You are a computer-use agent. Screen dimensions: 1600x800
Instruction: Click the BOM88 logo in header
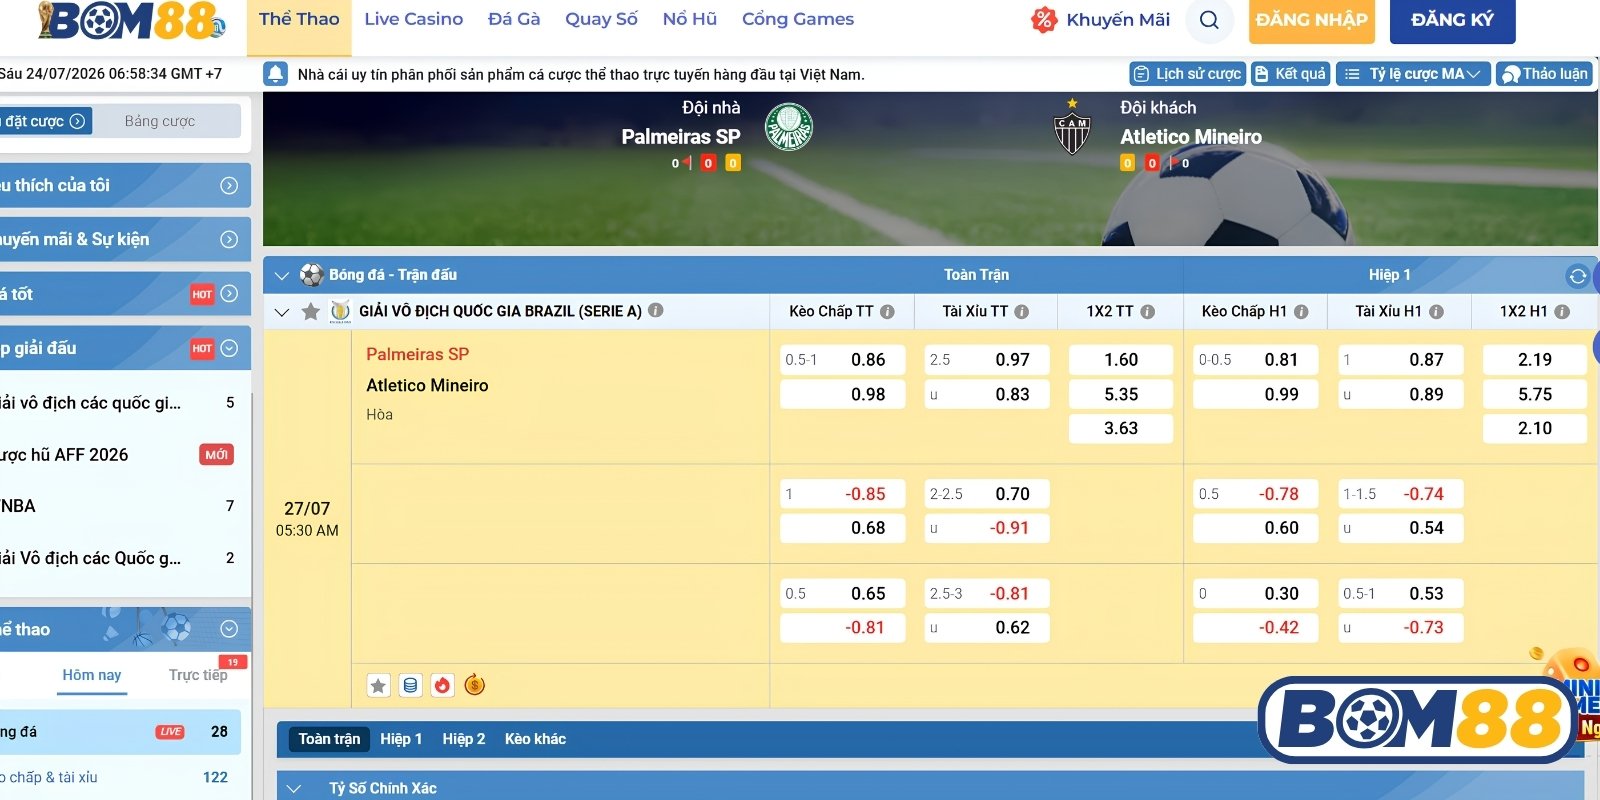coord(130,21)
